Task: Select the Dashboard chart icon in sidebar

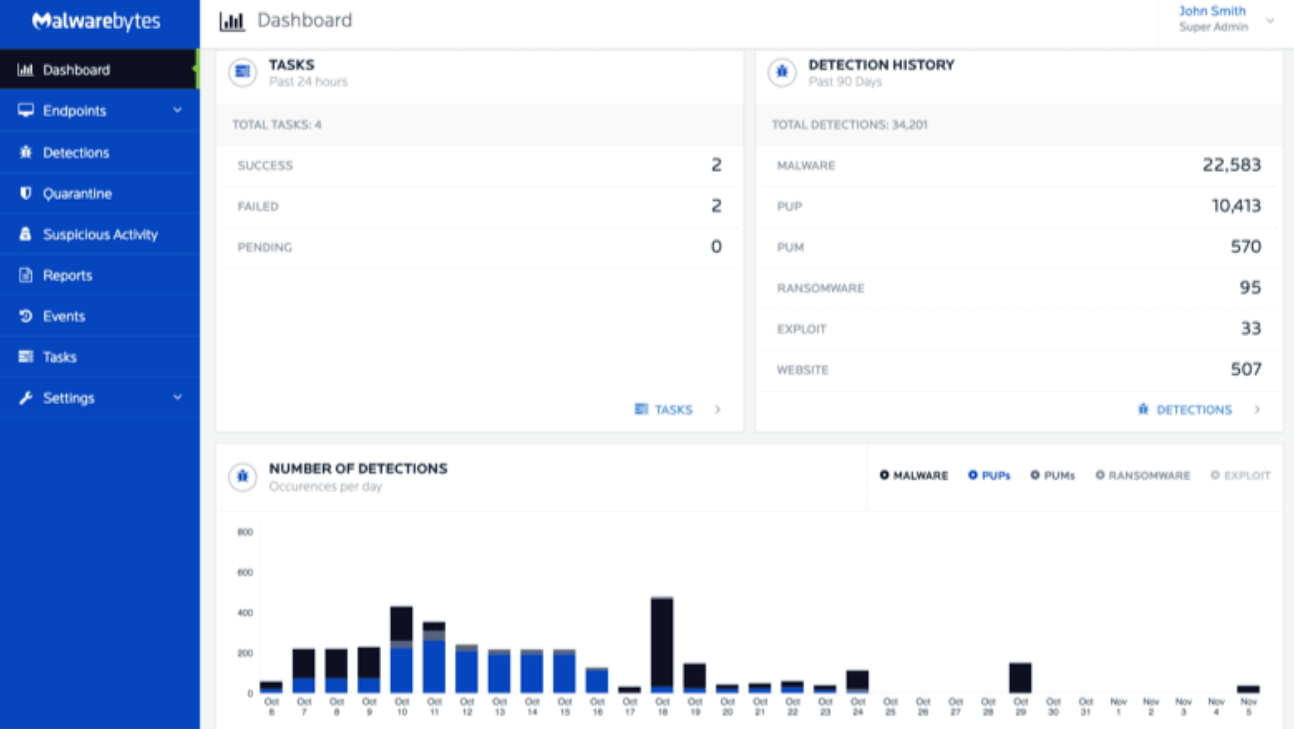Action: (25, 69)
